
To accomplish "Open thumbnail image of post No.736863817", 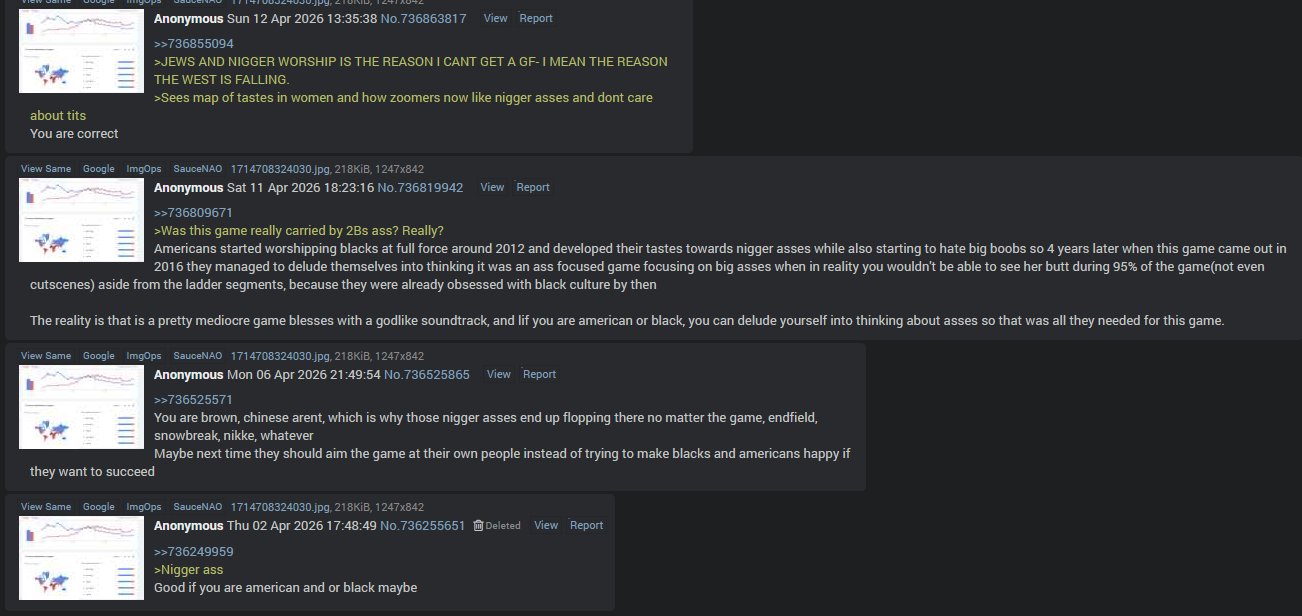I will (x=81, y=51).
